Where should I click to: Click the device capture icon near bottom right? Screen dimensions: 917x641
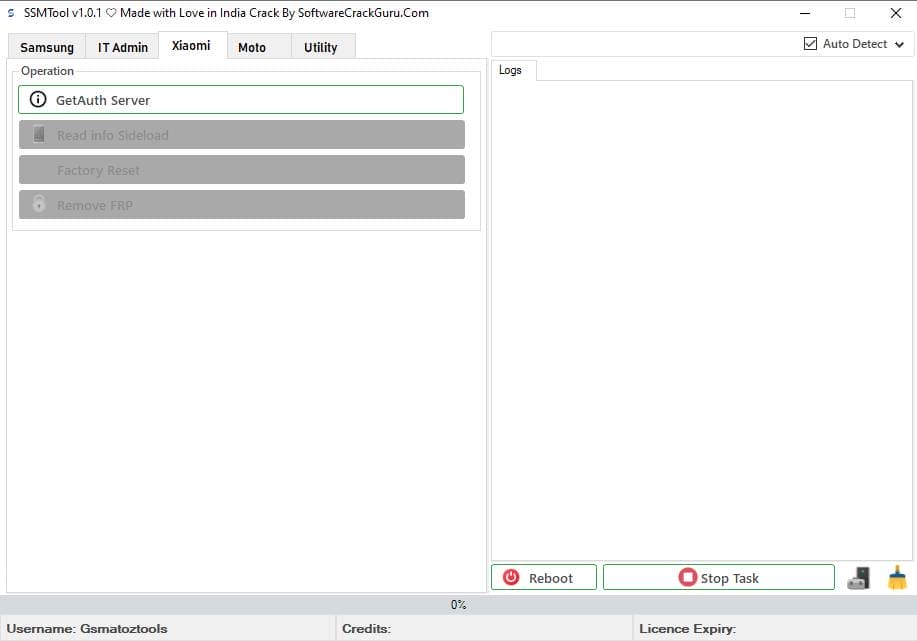(858, 577)
